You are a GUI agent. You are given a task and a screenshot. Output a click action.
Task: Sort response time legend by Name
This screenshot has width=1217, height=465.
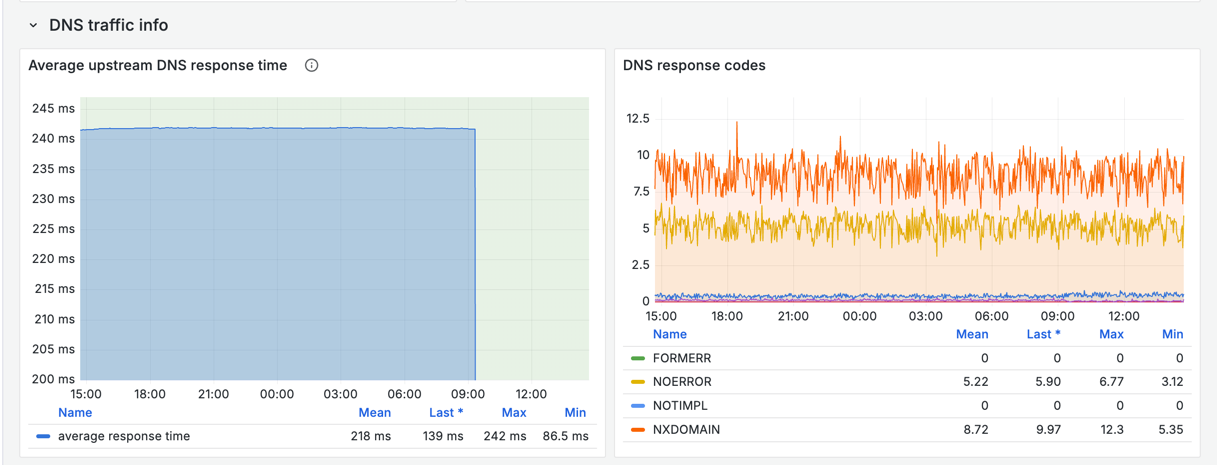[75, 412]
